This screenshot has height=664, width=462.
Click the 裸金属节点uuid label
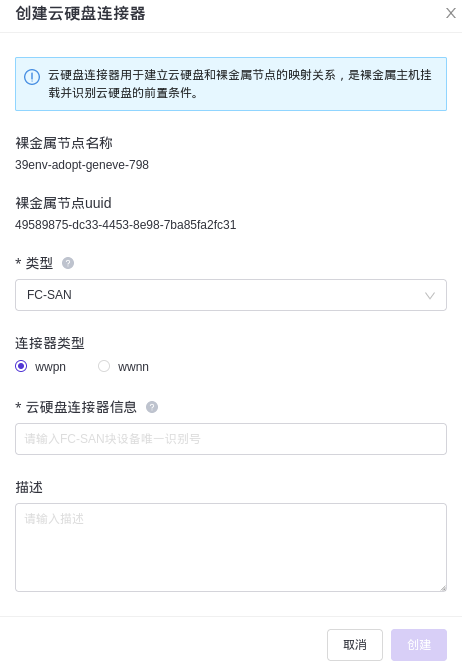(64, 203)
